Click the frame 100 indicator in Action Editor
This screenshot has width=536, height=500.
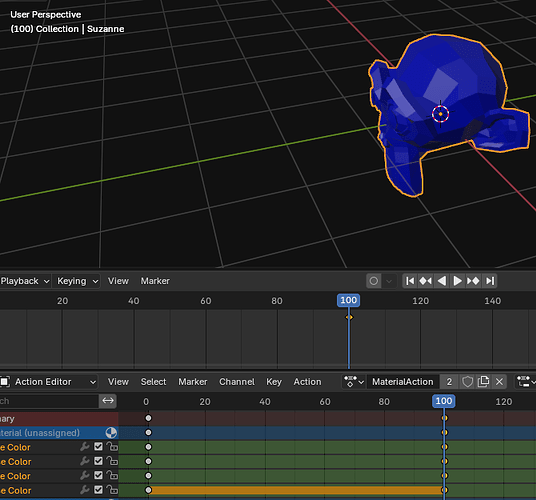pos(444,401)
